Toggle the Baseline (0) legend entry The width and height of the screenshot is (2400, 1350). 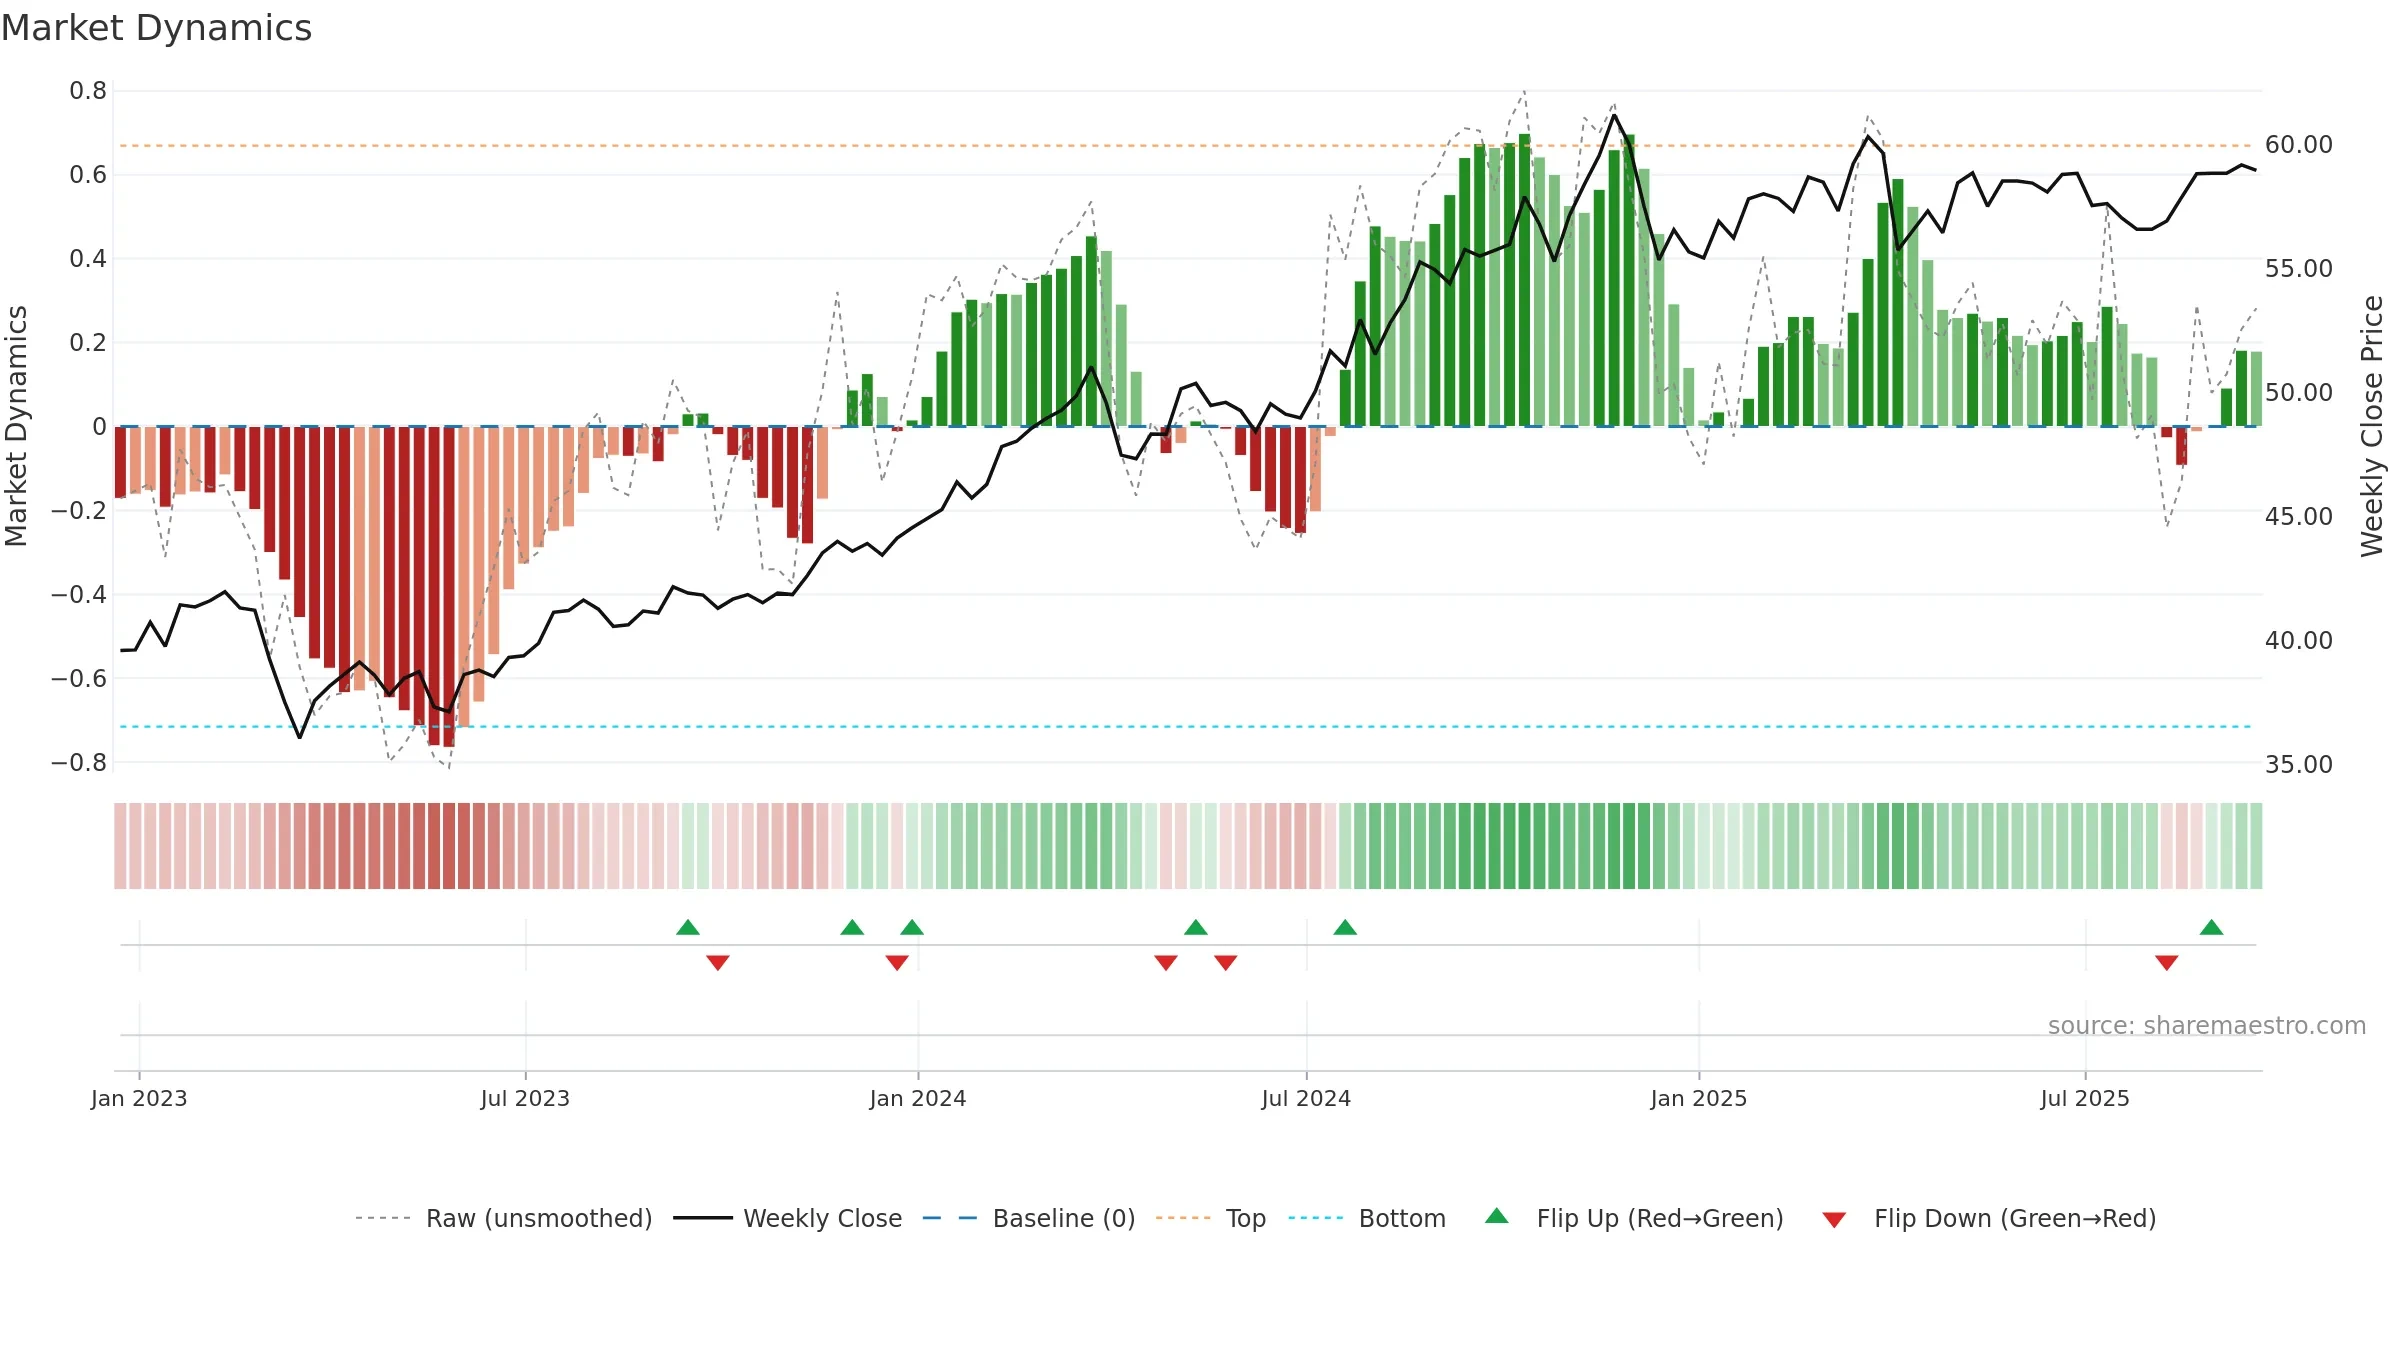coord(1029,1218)
